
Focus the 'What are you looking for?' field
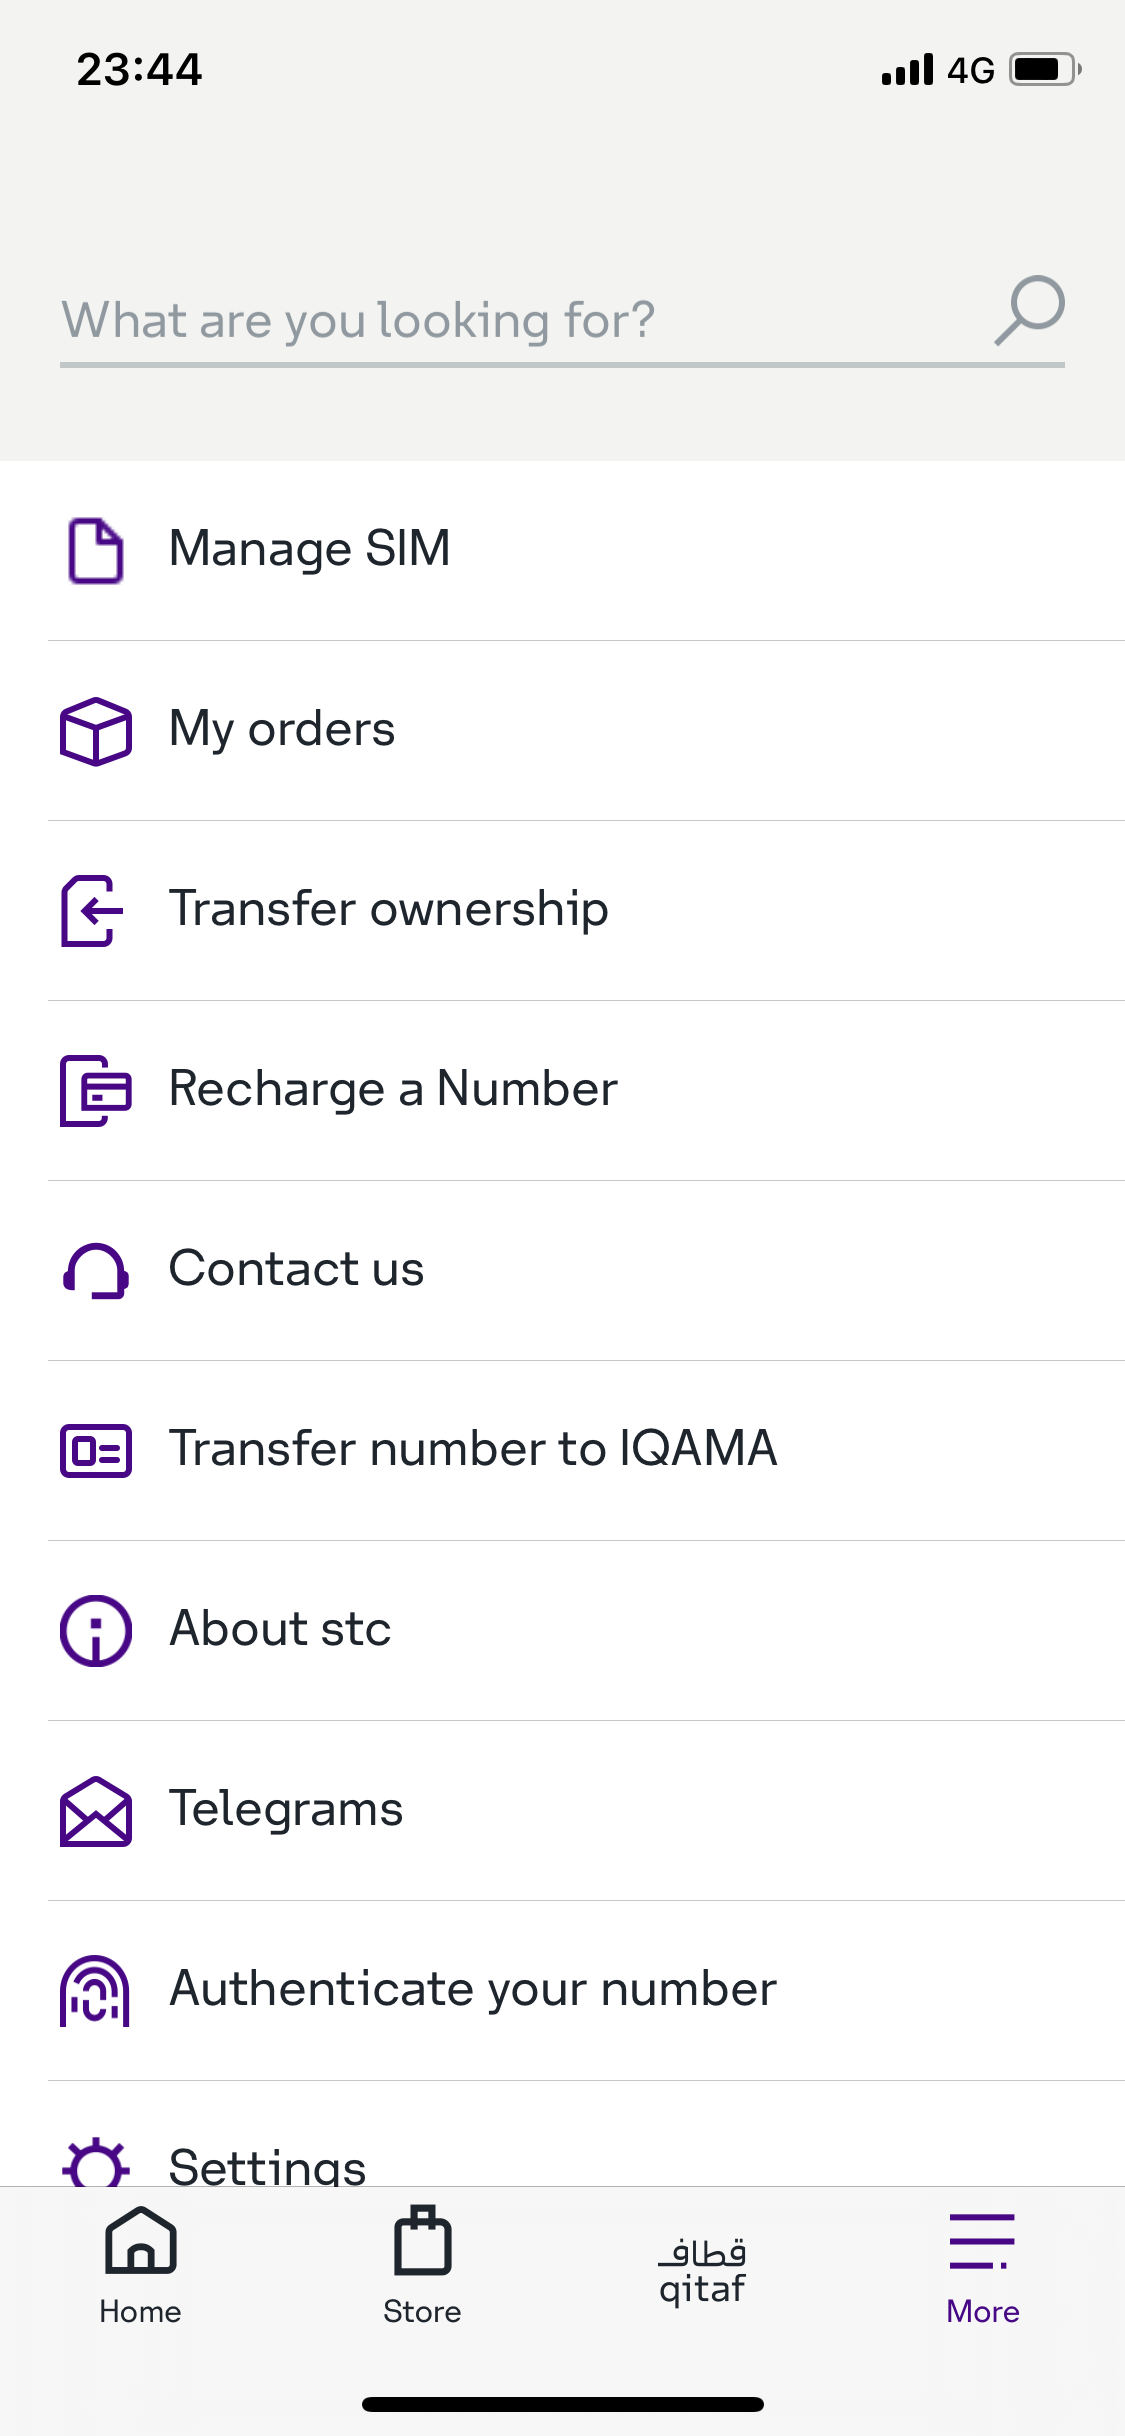pos(500,320)
